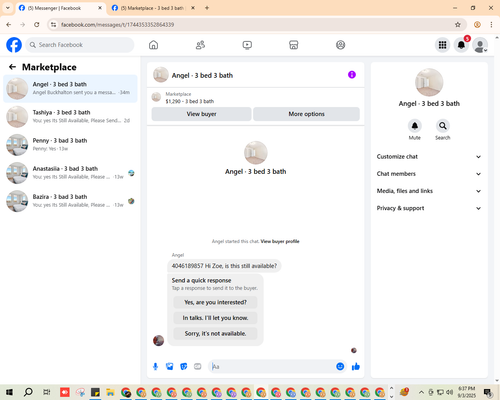Screen dimensions: 500x400
Task: Switch to Marketplace - 3 bed 3 bath tab
Action: pyautogui.click(x=152, y=8)
